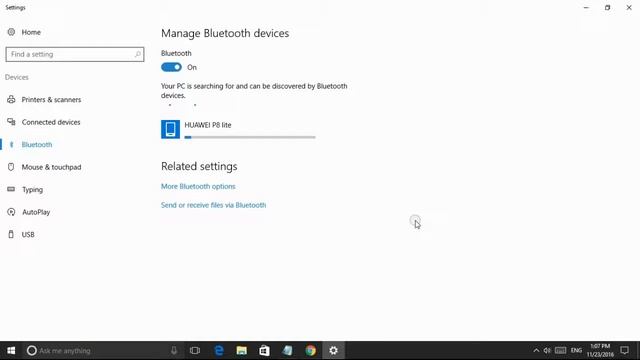
Task: Click the Bluetooth symbol icon in sidebar
Action: 11,144
